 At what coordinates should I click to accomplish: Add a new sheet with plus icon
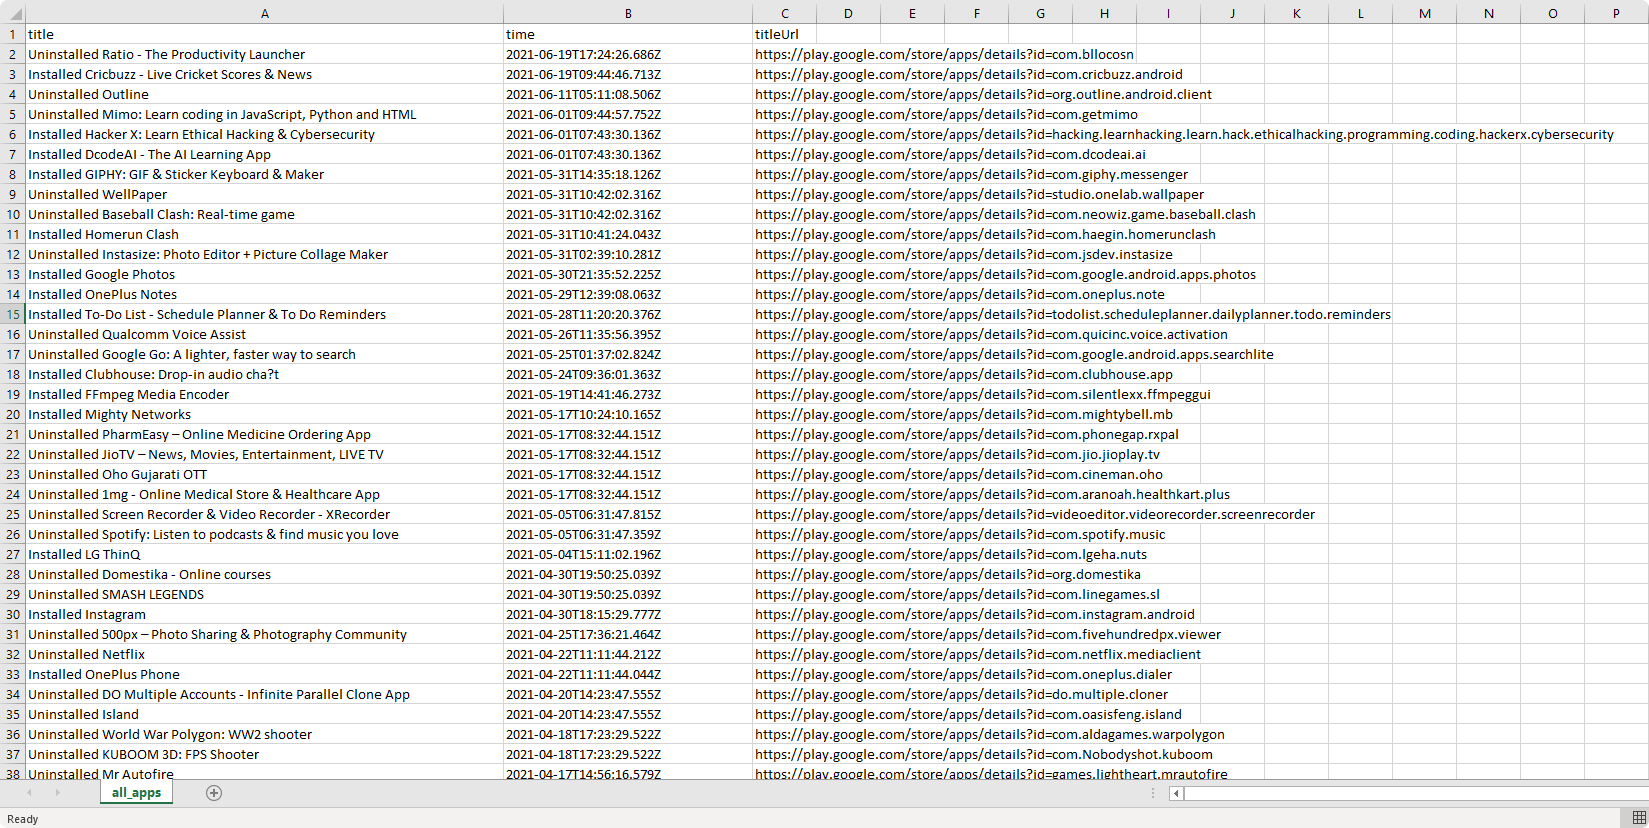tap(213, 793)
